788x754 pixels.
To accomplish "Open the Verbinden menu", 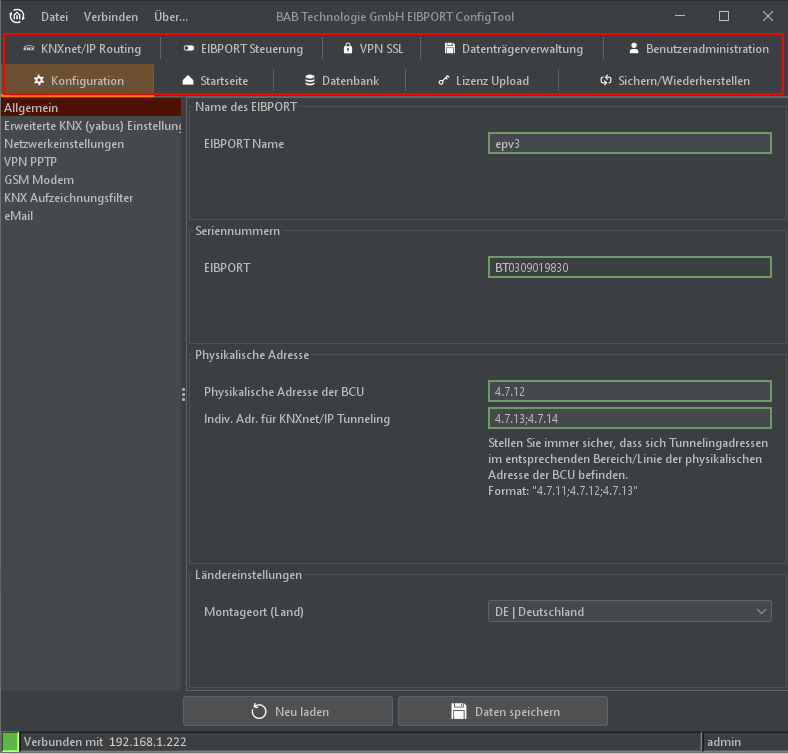I will click(111, 17).
